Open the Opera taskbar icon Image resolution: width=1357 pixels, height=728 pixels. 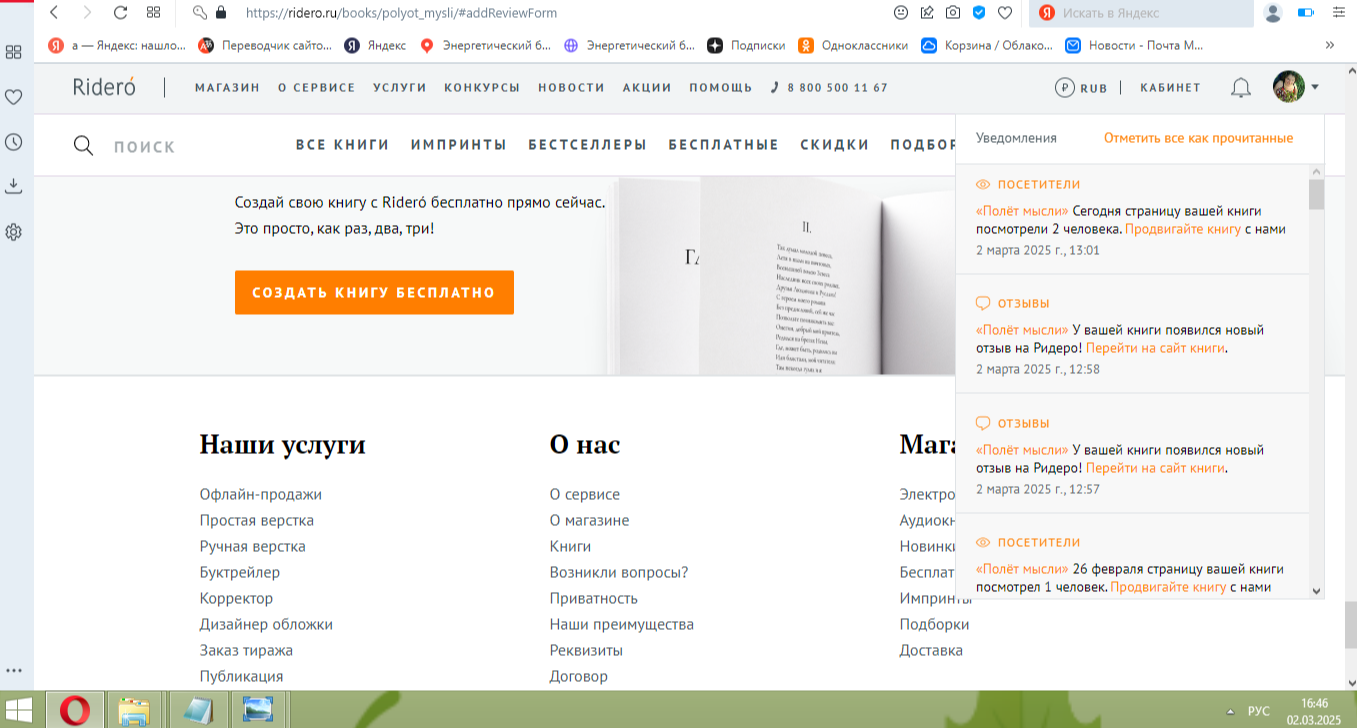75,710
